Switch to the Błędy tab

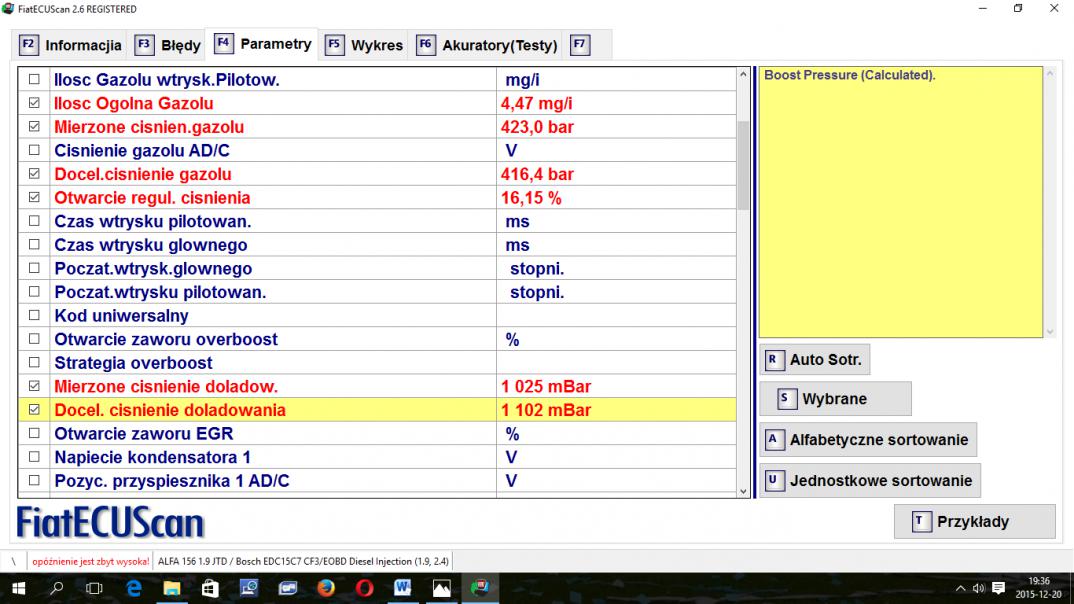point(168,45)
